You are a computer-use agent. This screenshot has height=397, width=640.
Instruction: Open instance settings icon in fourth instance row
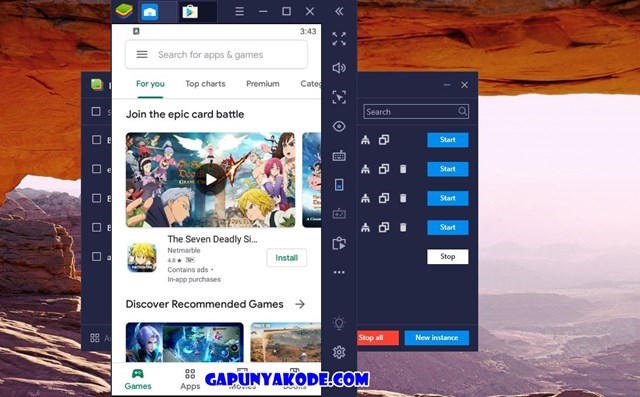tap(365, 227)
